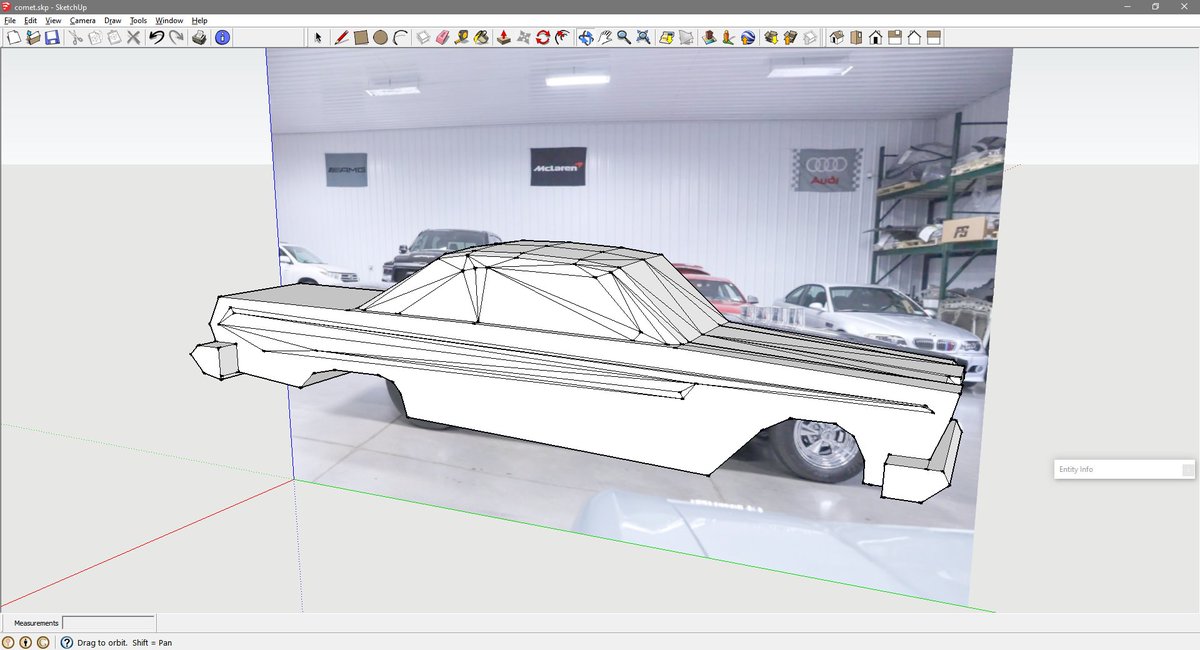Undo the last action
The image size is (1200, 650).
[157, 38]
